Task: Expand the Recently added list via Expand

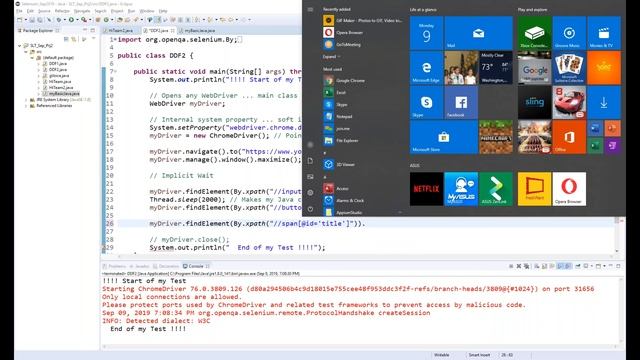Action: coord(331,57)
